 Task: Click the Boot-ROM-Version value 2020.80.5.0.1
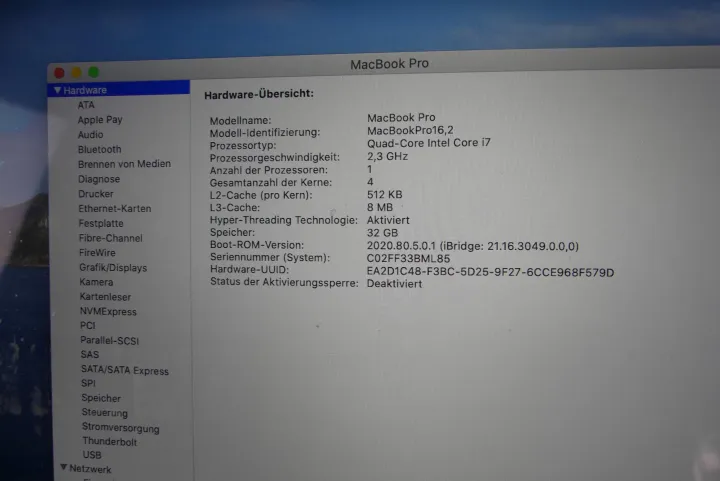[x=472, y=246]
